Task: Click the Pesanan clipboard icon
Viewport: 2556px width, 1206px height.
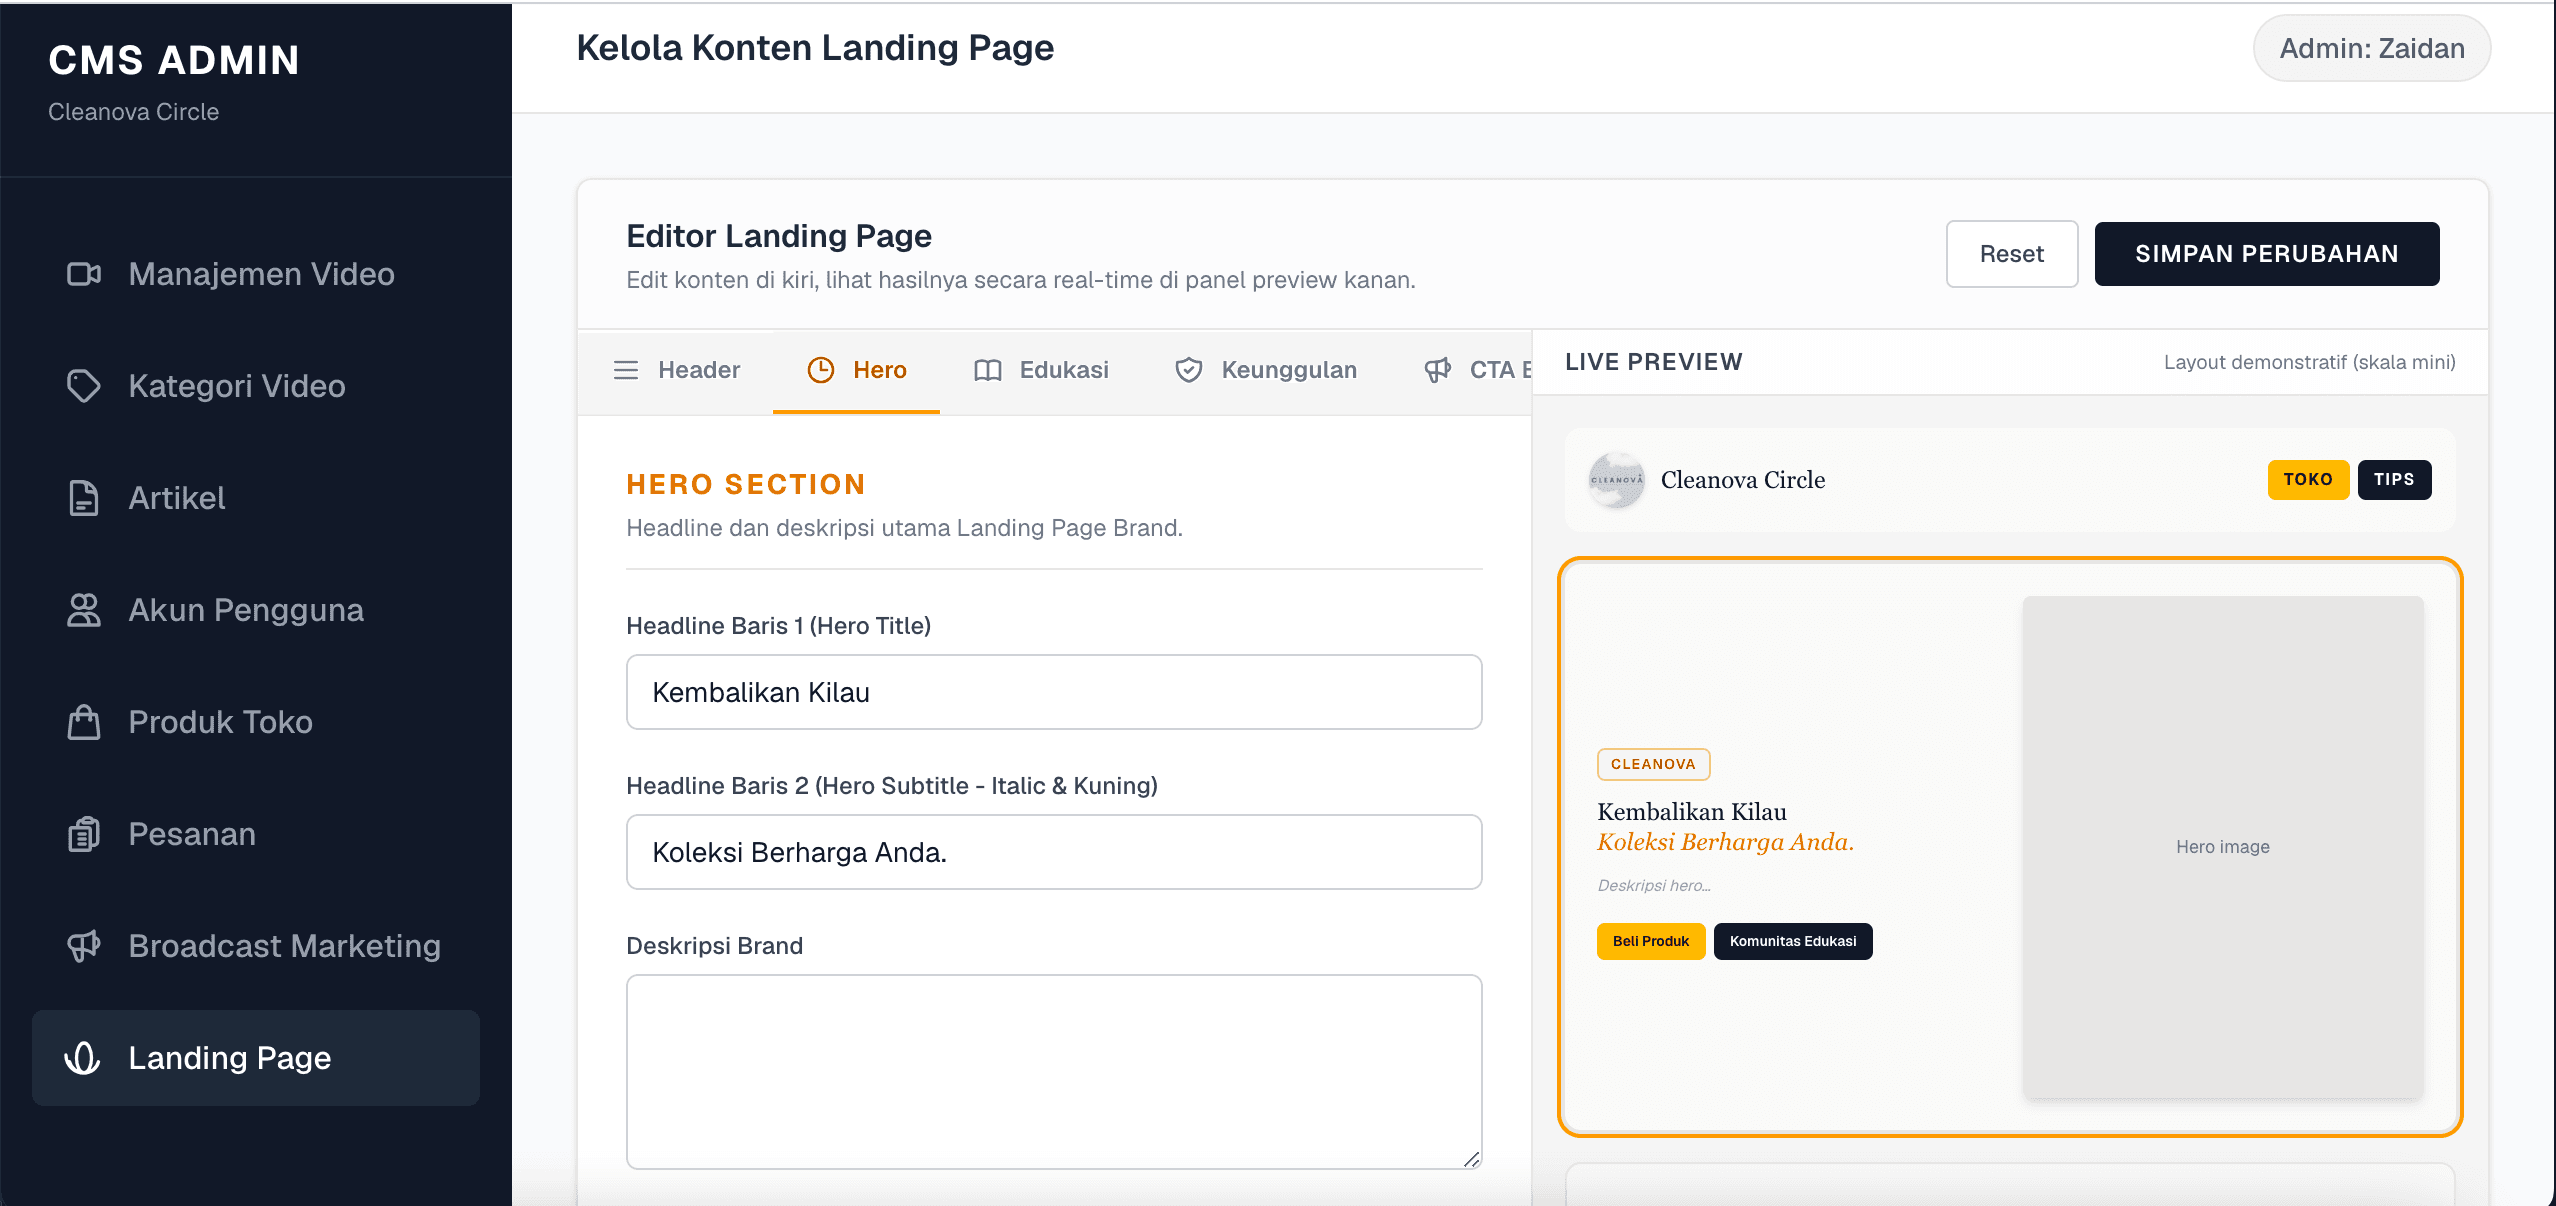Action: coord(84,834)
